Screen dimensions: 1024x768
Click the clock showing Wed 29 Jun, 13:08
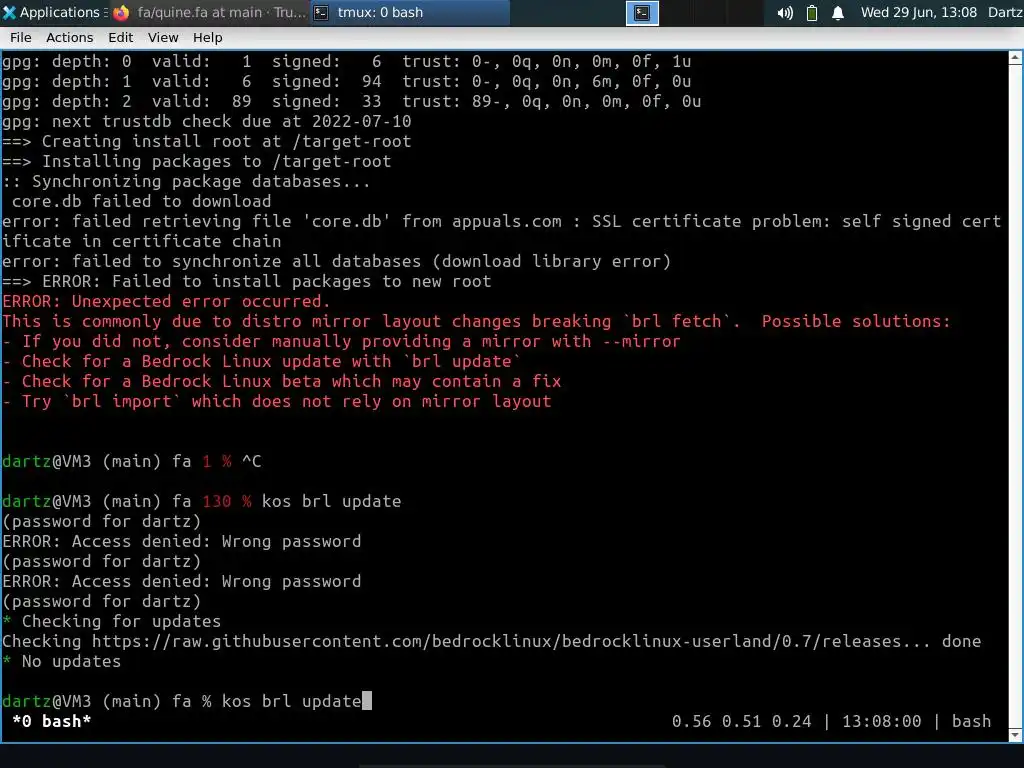point(918,12)
